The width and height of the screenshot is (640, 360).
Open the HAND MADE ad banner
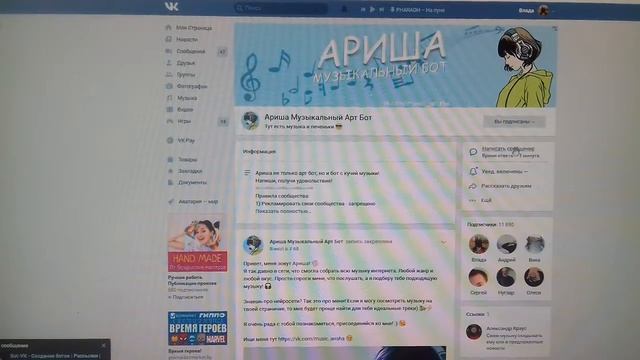(198, 243)
